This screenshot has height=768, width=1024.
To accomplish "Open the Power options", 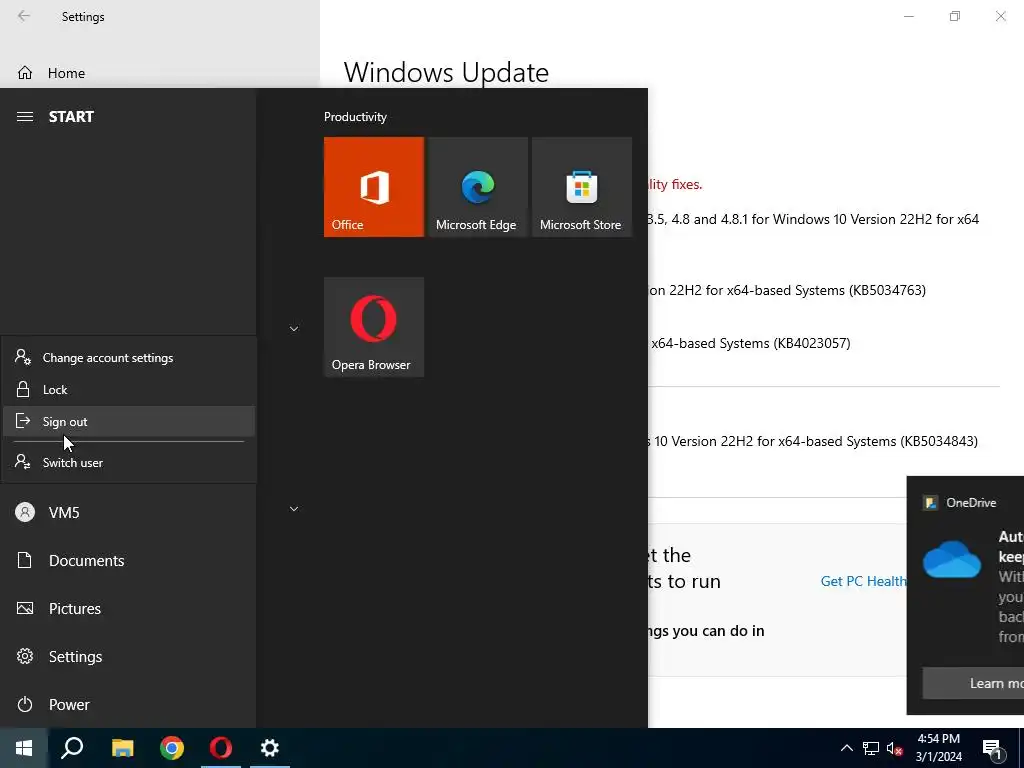I will (x=128, y=704).
